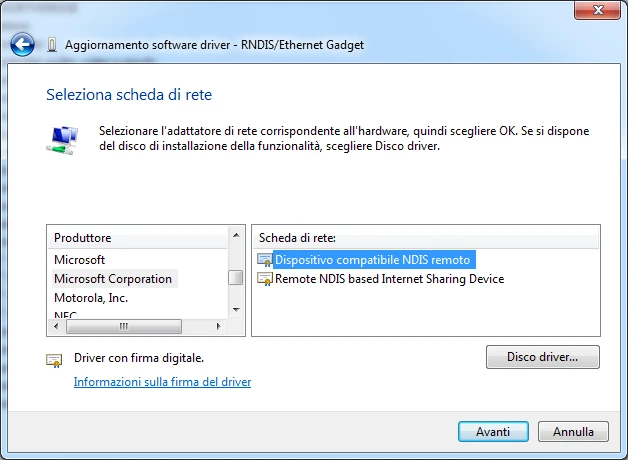Select Microsoft Corporation manufacturer
Image resolution: width=628 pixels, height=460 pixels.
click(x=115, y=279)
